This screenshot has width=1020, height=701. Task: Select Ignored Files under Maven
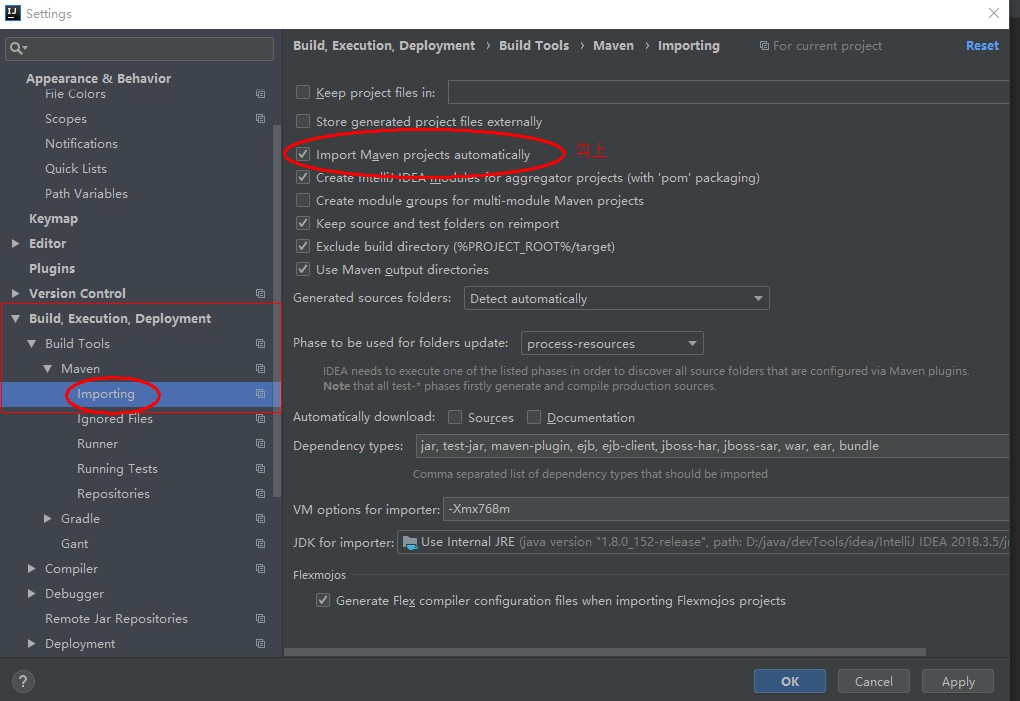coord(114,419)
